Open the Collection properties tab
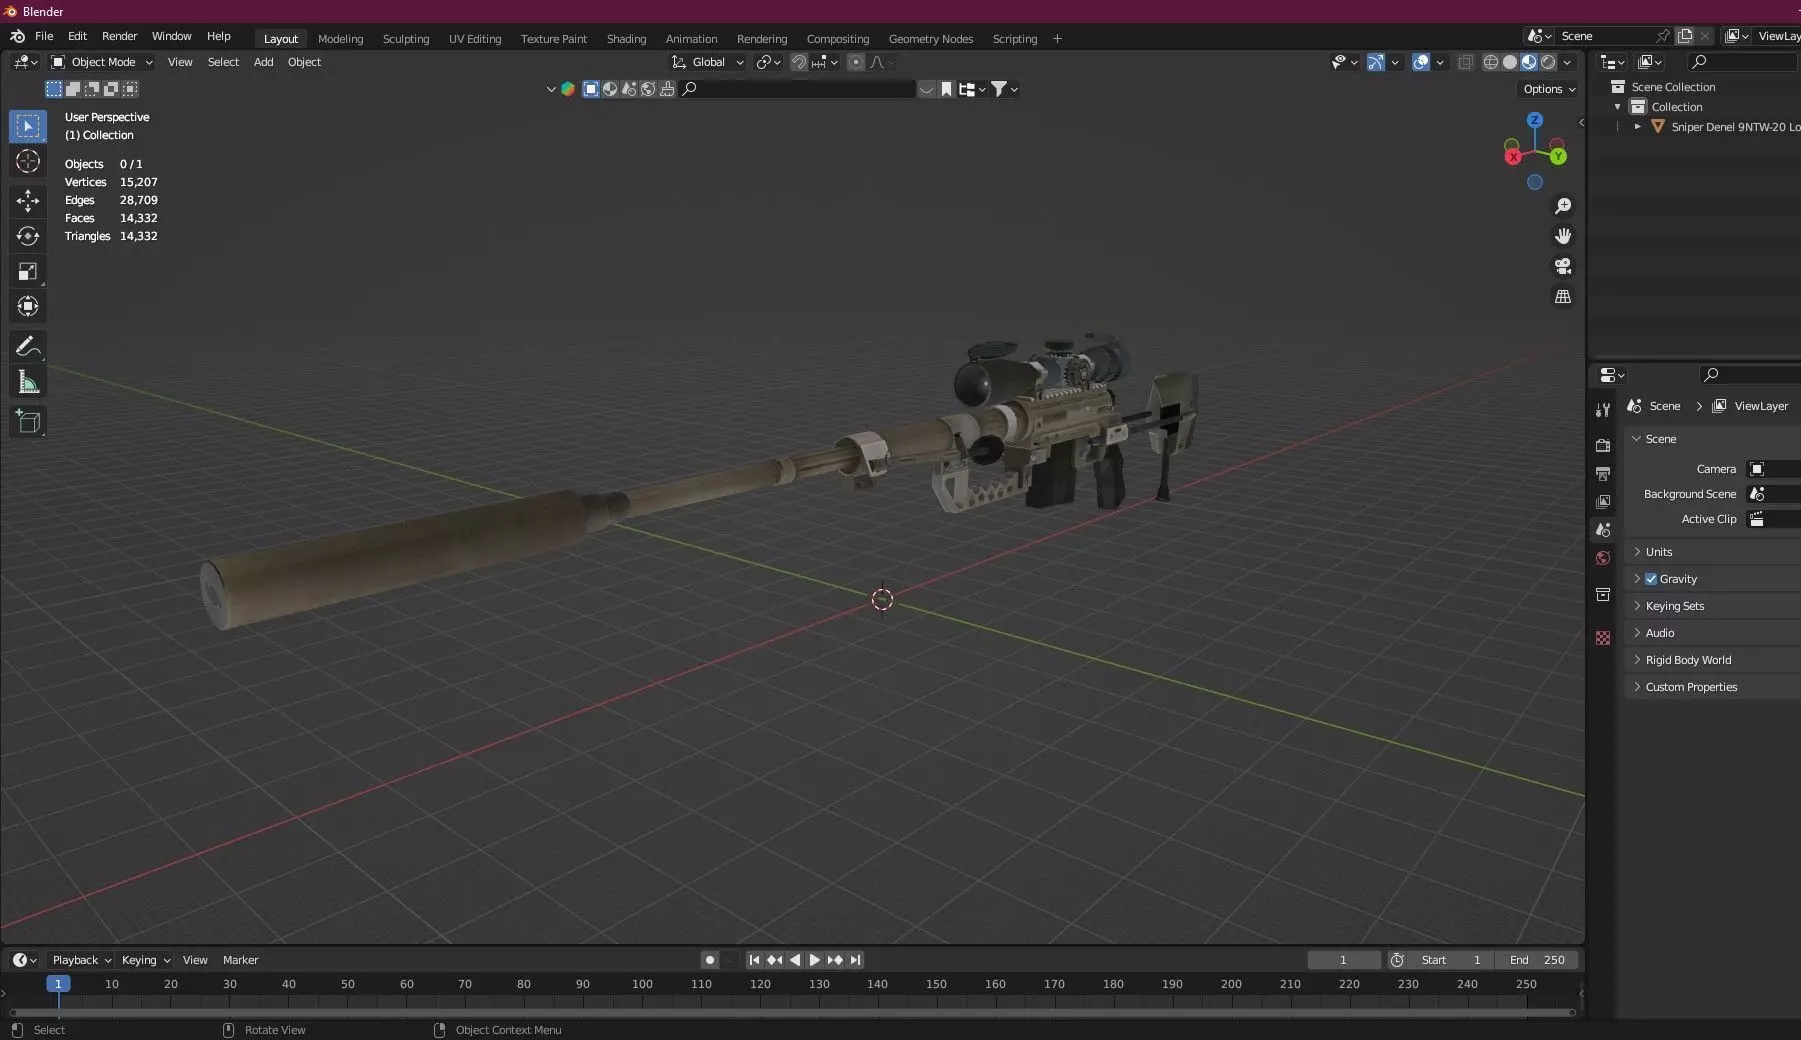Screen dimensions: 1801x1040 tap(1603, 595)
